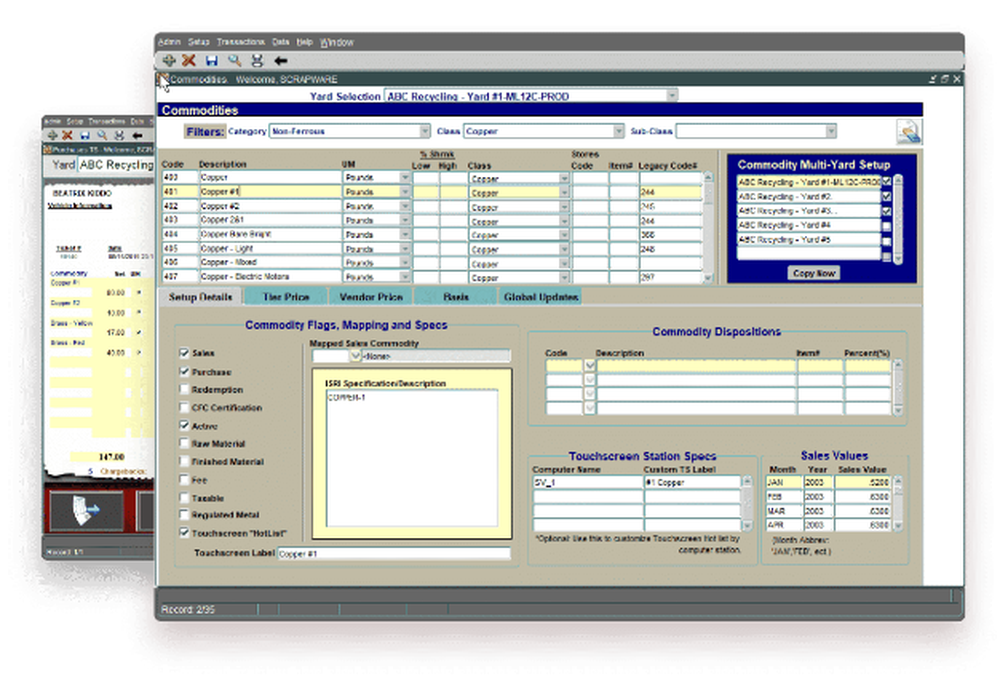
Task: Open the Yard Selection dropdown
Action: pos(672,96)
